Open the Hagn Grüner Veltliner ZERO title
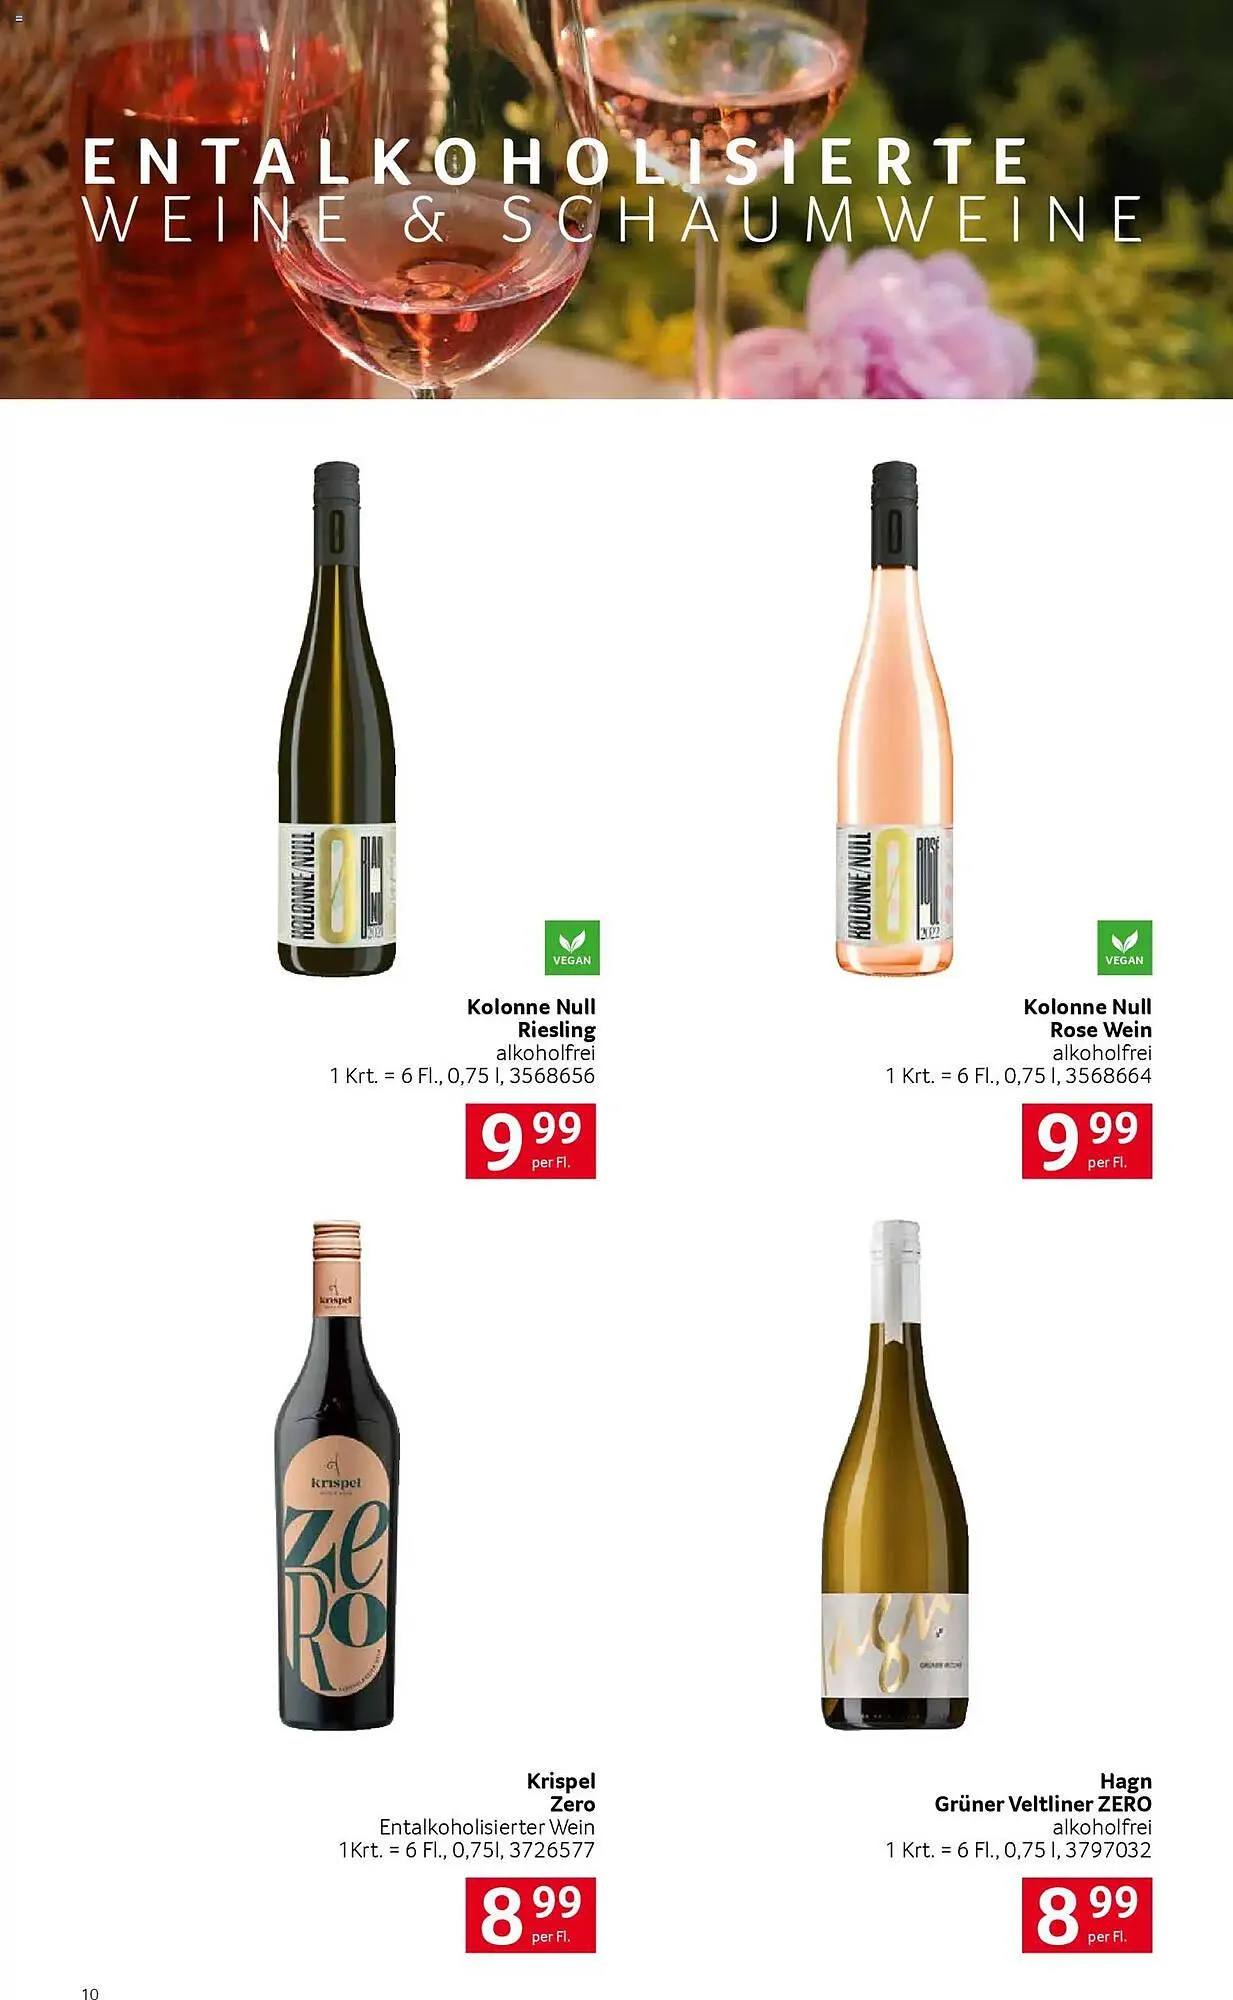The image size is (1233, 2000). (1043, 1792)
